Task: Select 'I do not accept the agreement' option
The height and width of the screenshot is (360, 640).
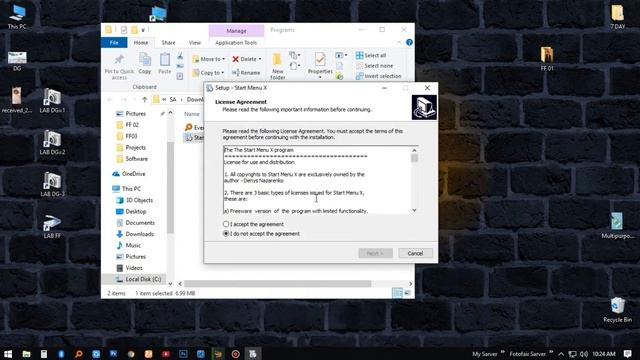Action: point(226,233)
